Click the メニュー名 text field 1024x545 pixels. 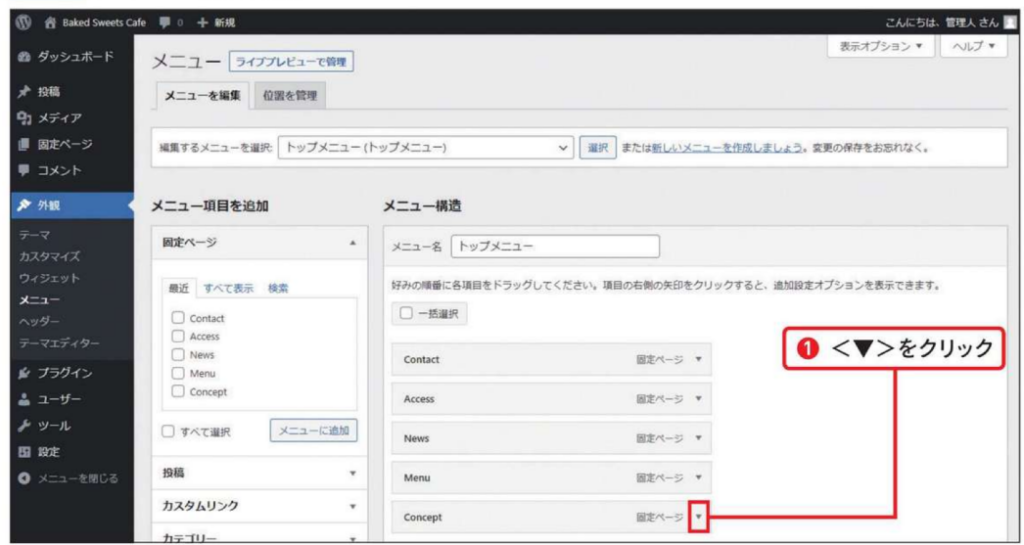[x=555, y=246]
